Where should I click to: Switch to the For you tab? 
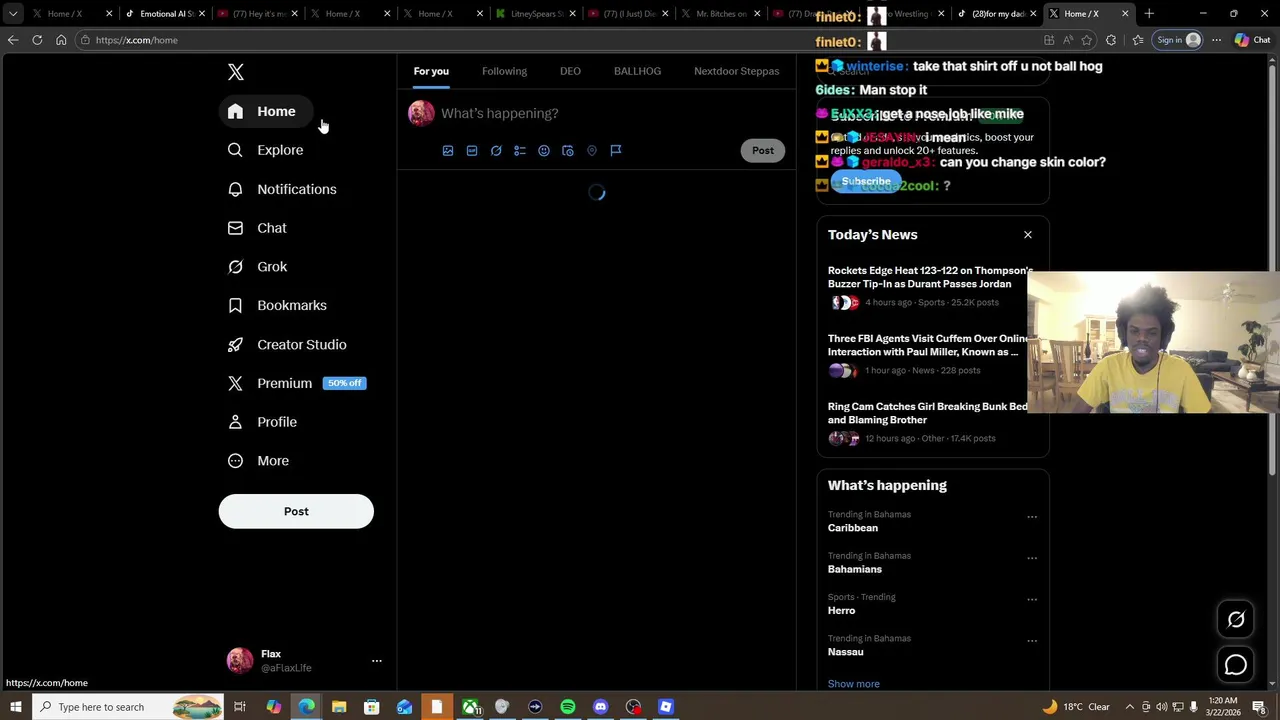coord(431,71)
